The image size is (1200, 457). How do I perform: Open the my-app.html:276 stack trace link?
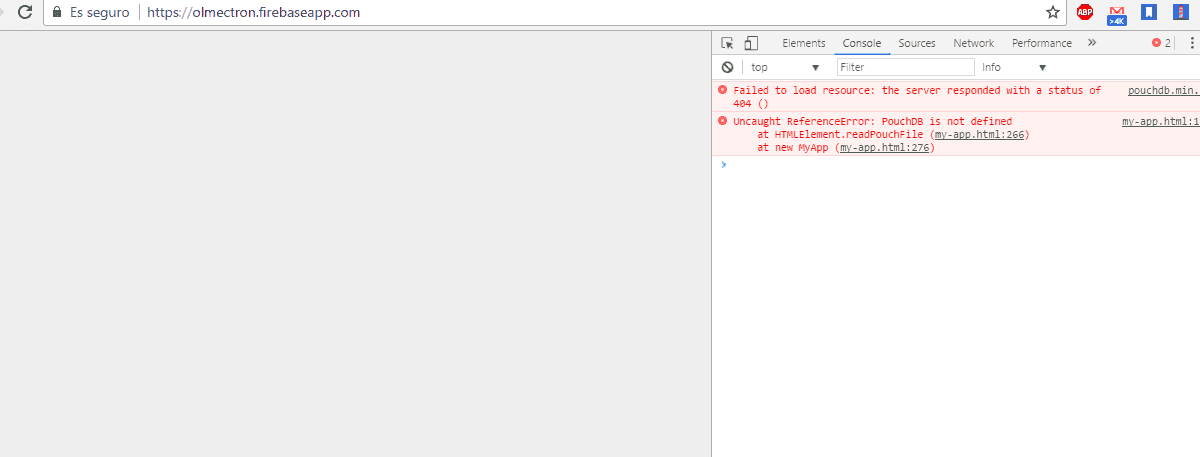pos(883,147)
